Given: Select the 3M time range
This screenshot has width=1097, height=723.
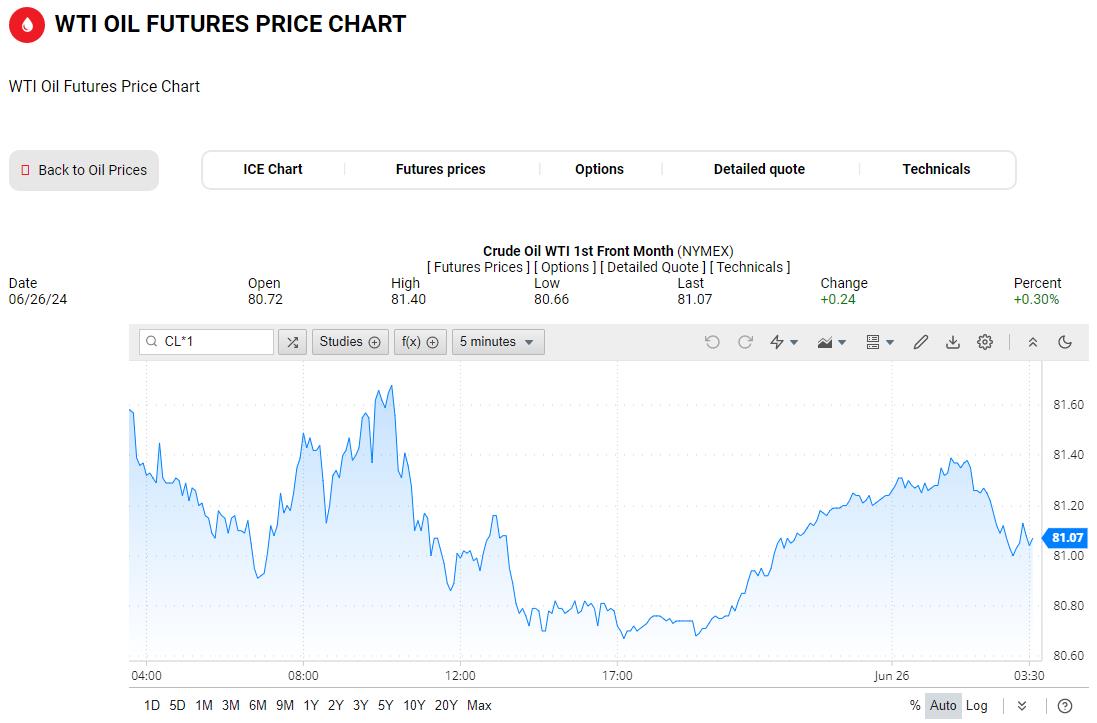Looking at the screenshot, I should (x=231, y=706).
